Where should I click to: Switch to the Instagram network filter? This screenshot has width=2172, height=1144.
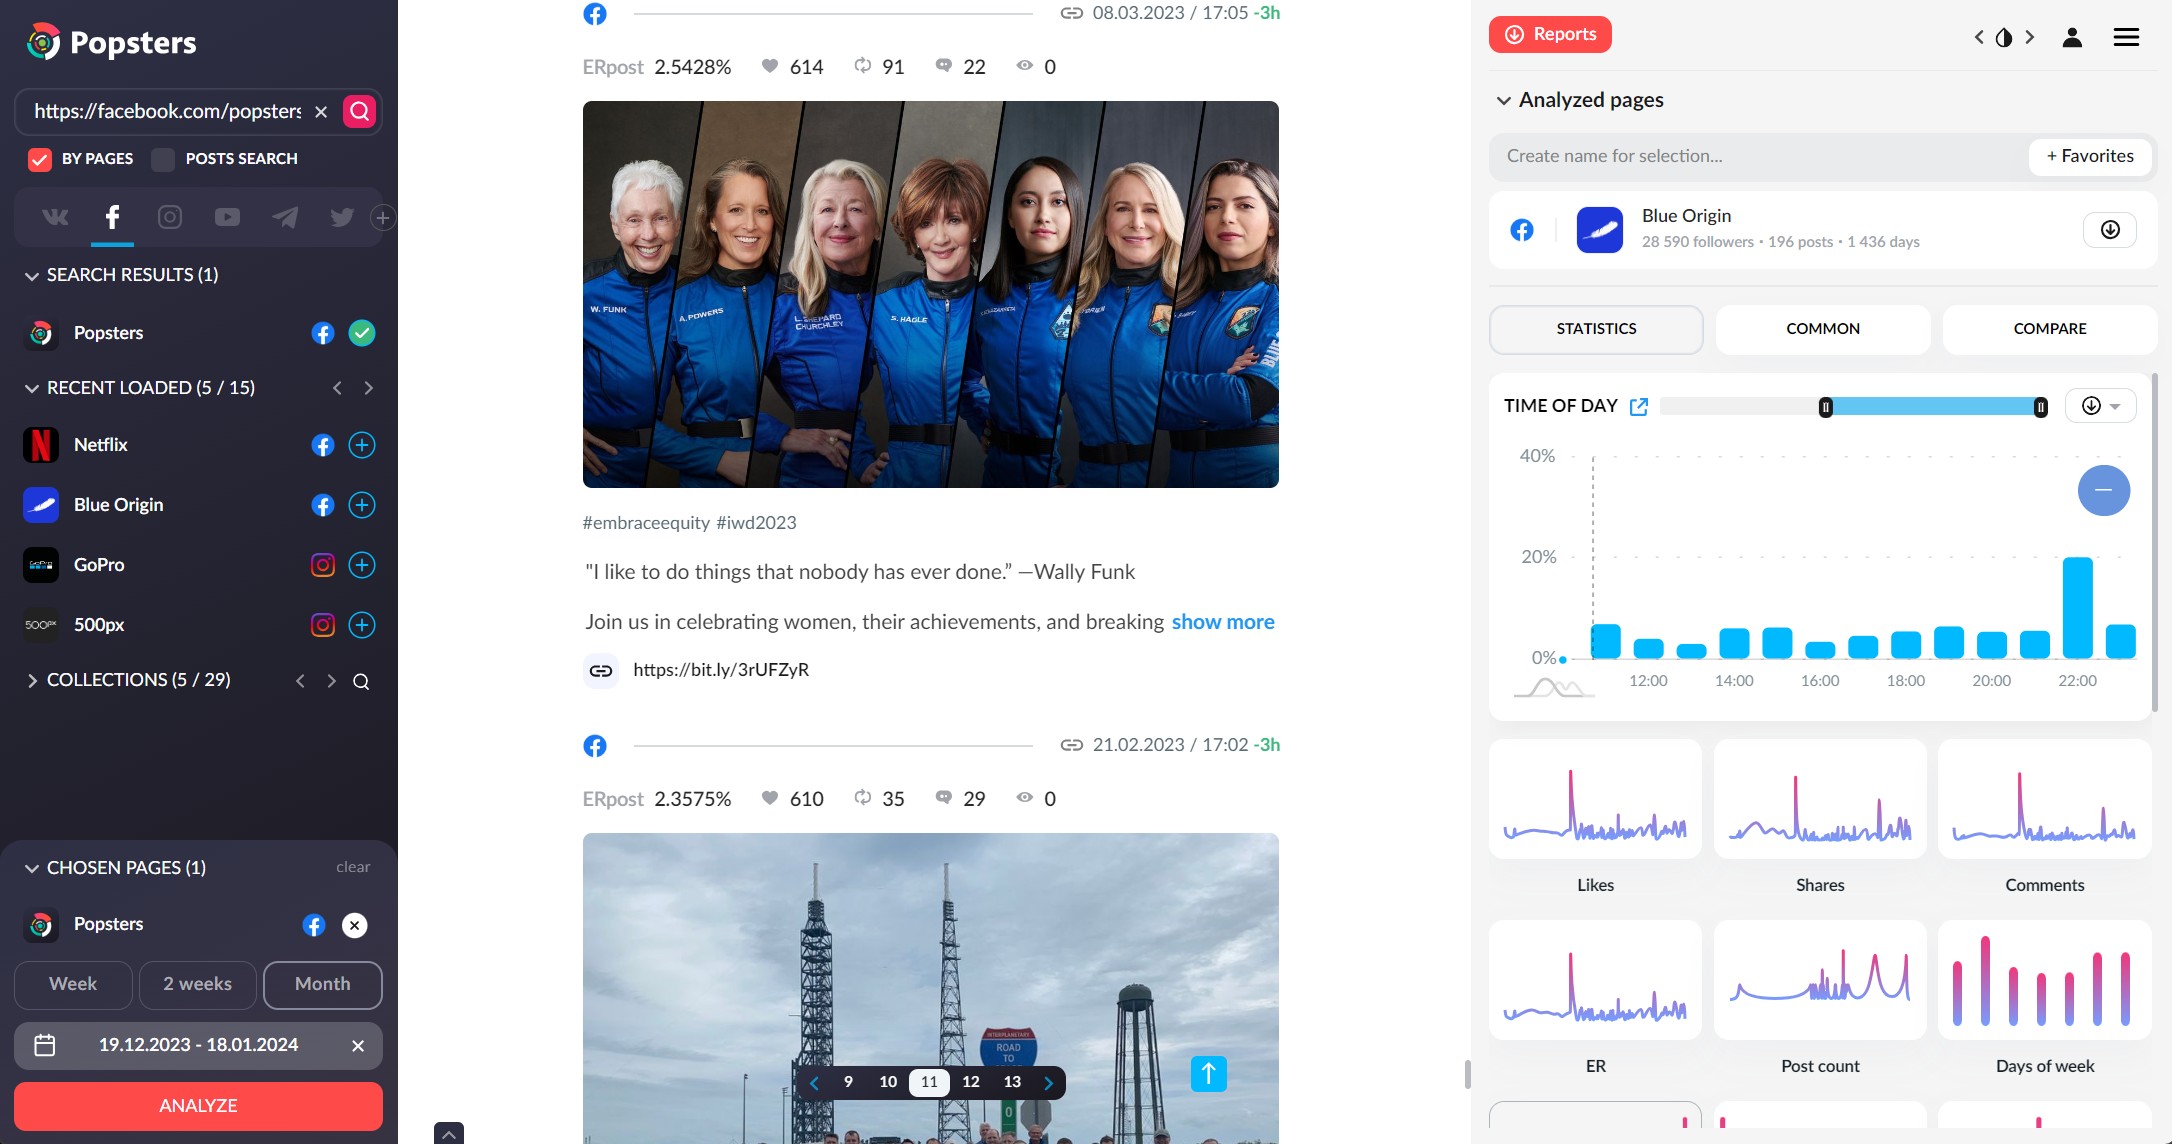[x=169, y=217]
